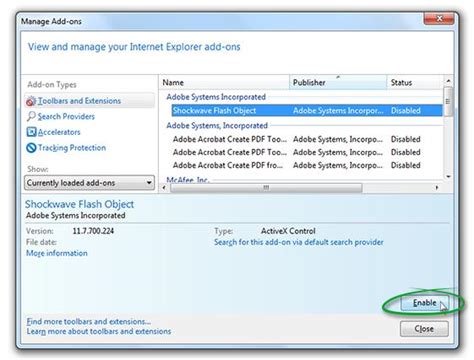474x360 pixels.
Task: Click the horizontal scrollbar left arrow
Action: tap(164, 188)
